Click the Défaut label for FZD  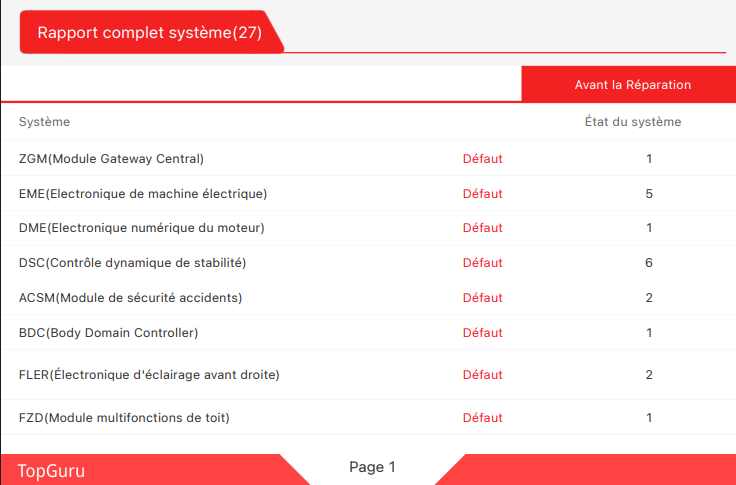(x=482, y=418)
